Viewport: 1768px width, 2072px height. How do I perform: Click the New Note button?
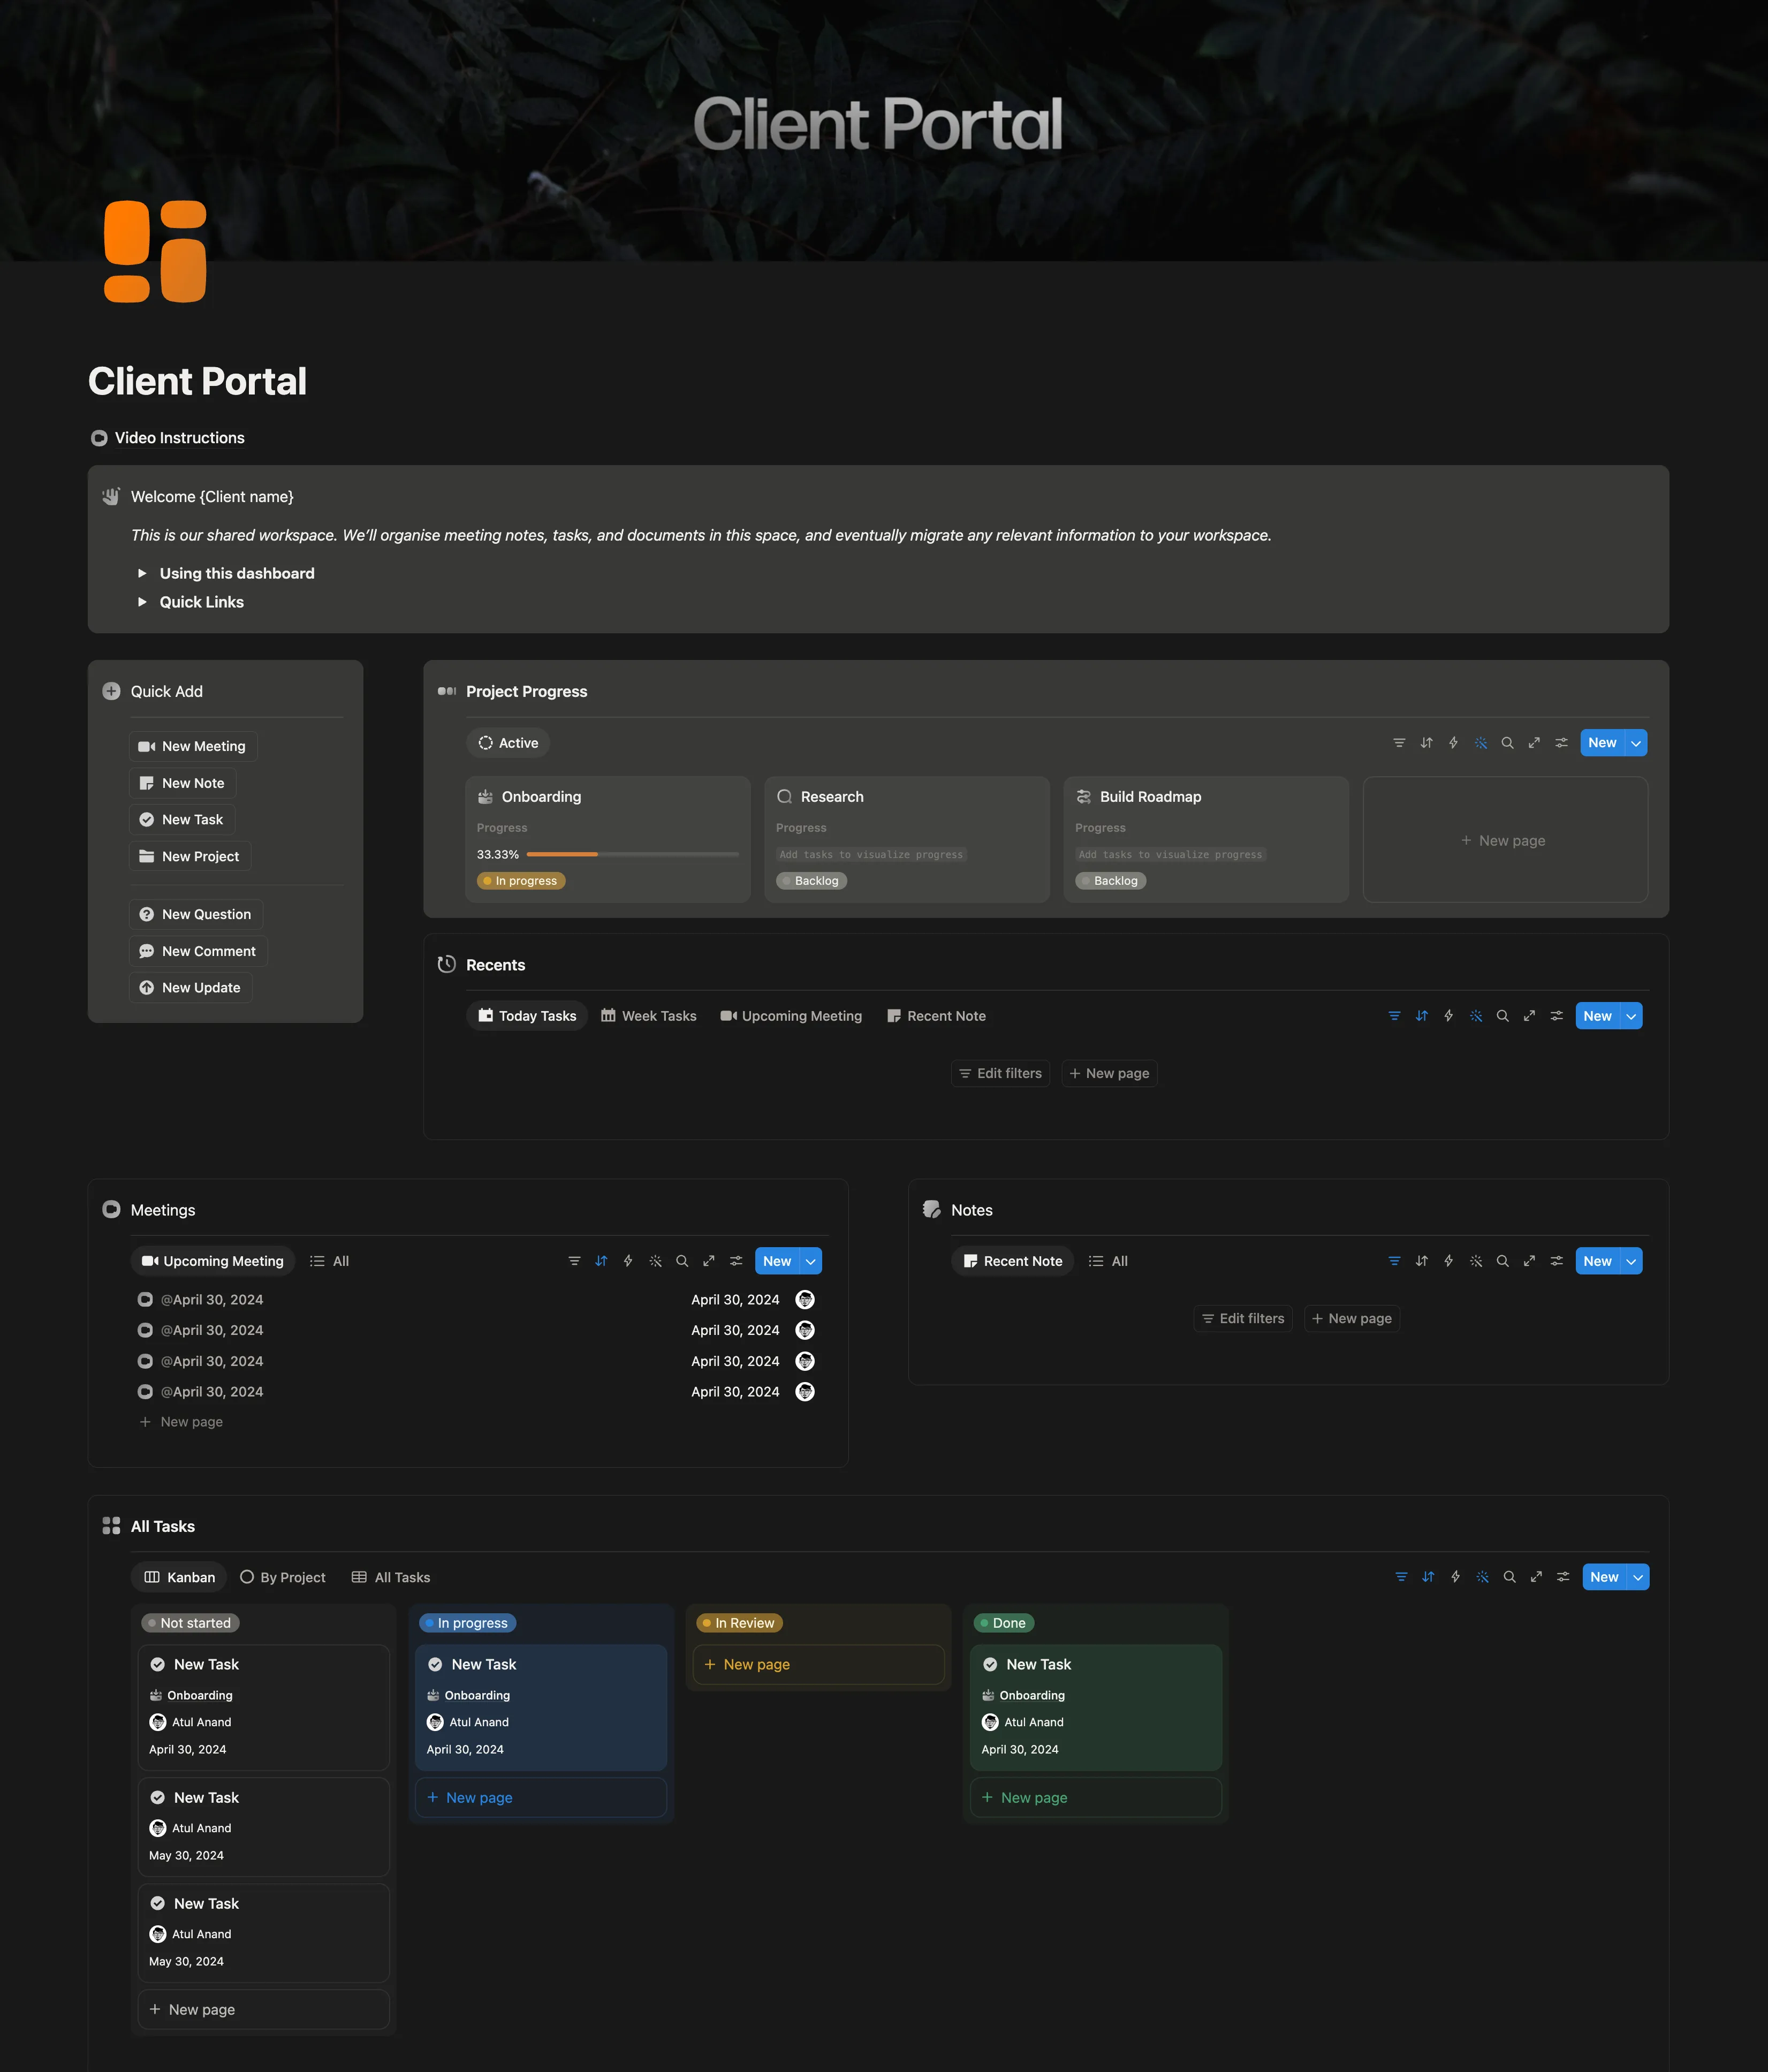click(x=182, y=783)
